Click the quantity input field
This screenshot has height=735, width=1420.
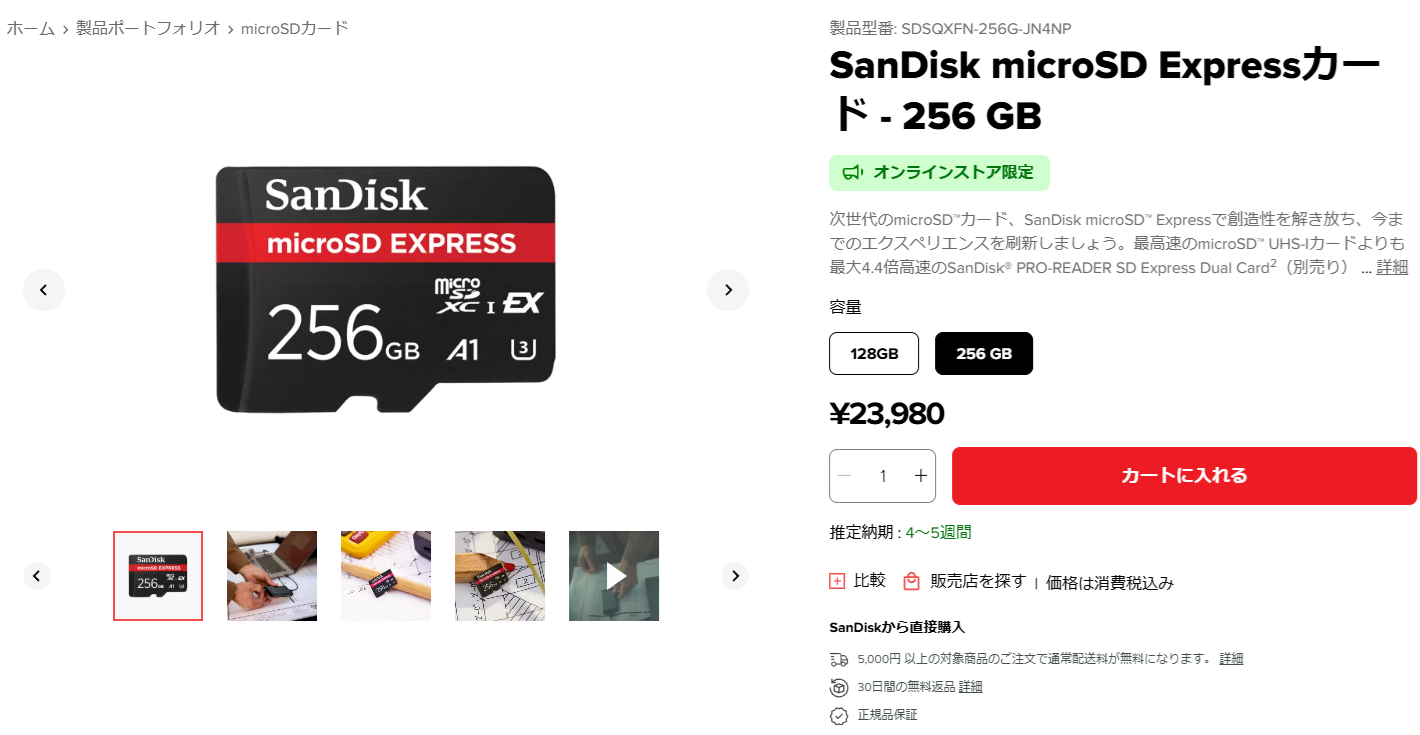coord(883,476)
